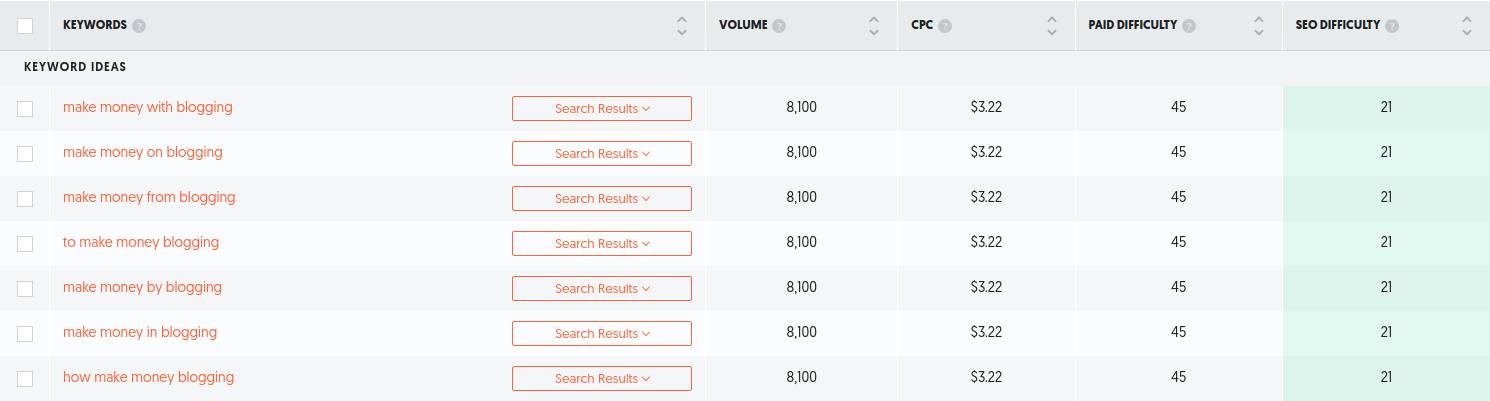
Task: Open the make money on blogging keyword link
Action: [x=143, y=152]
